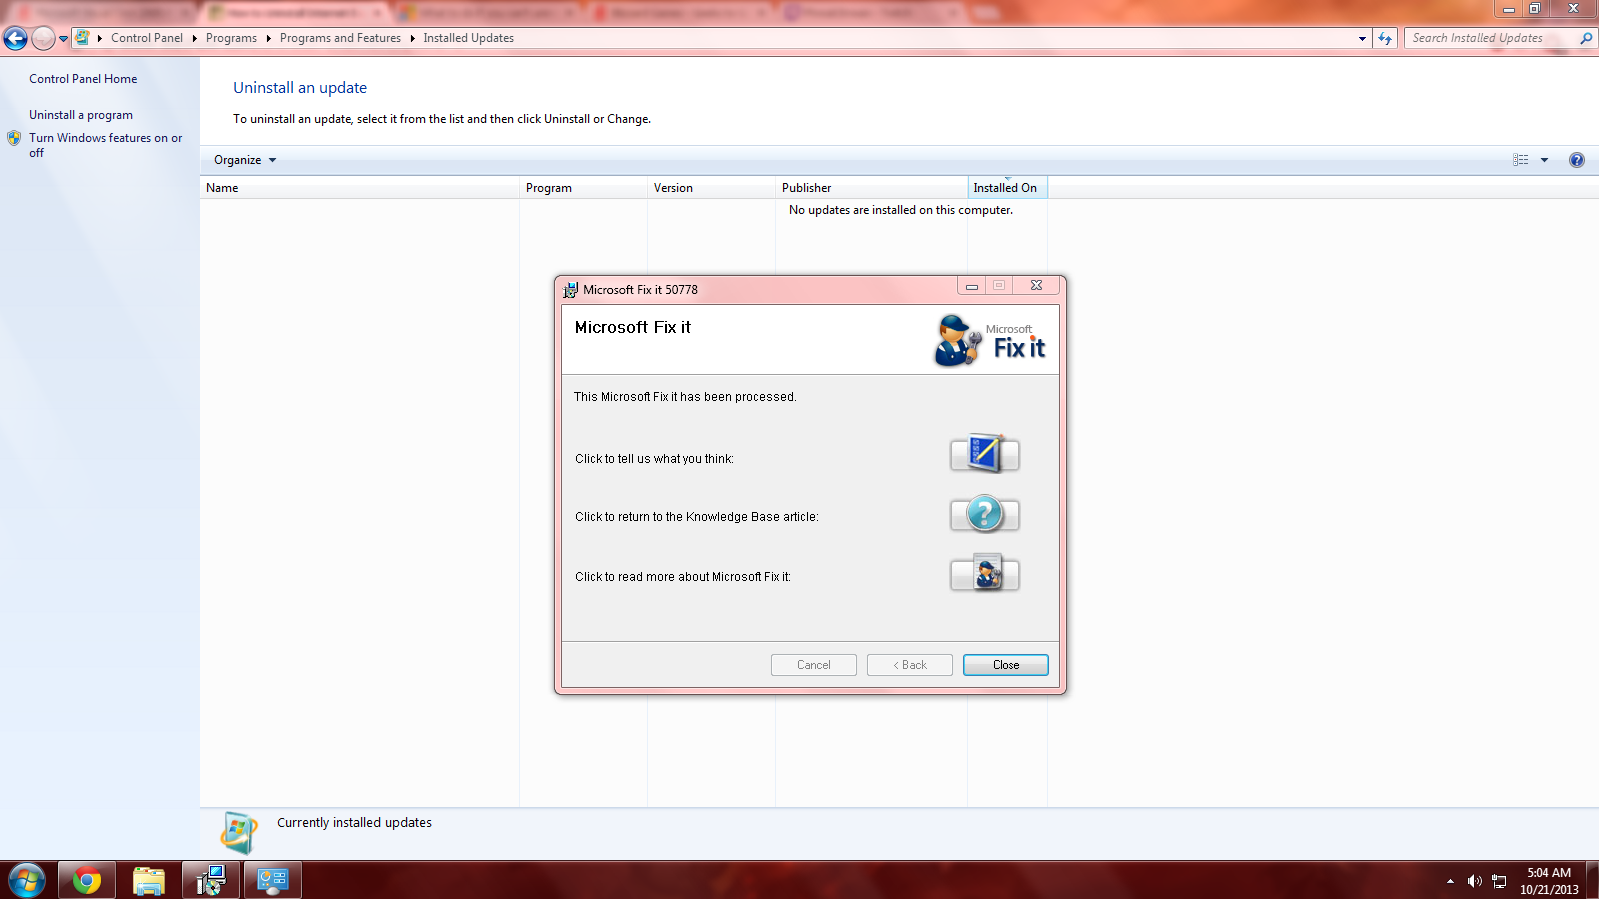The height and width of the screenshot is (899, 1599).
Task: Click "This Microsoft Fix it has been processed."
Action: (x=685, y=397)
